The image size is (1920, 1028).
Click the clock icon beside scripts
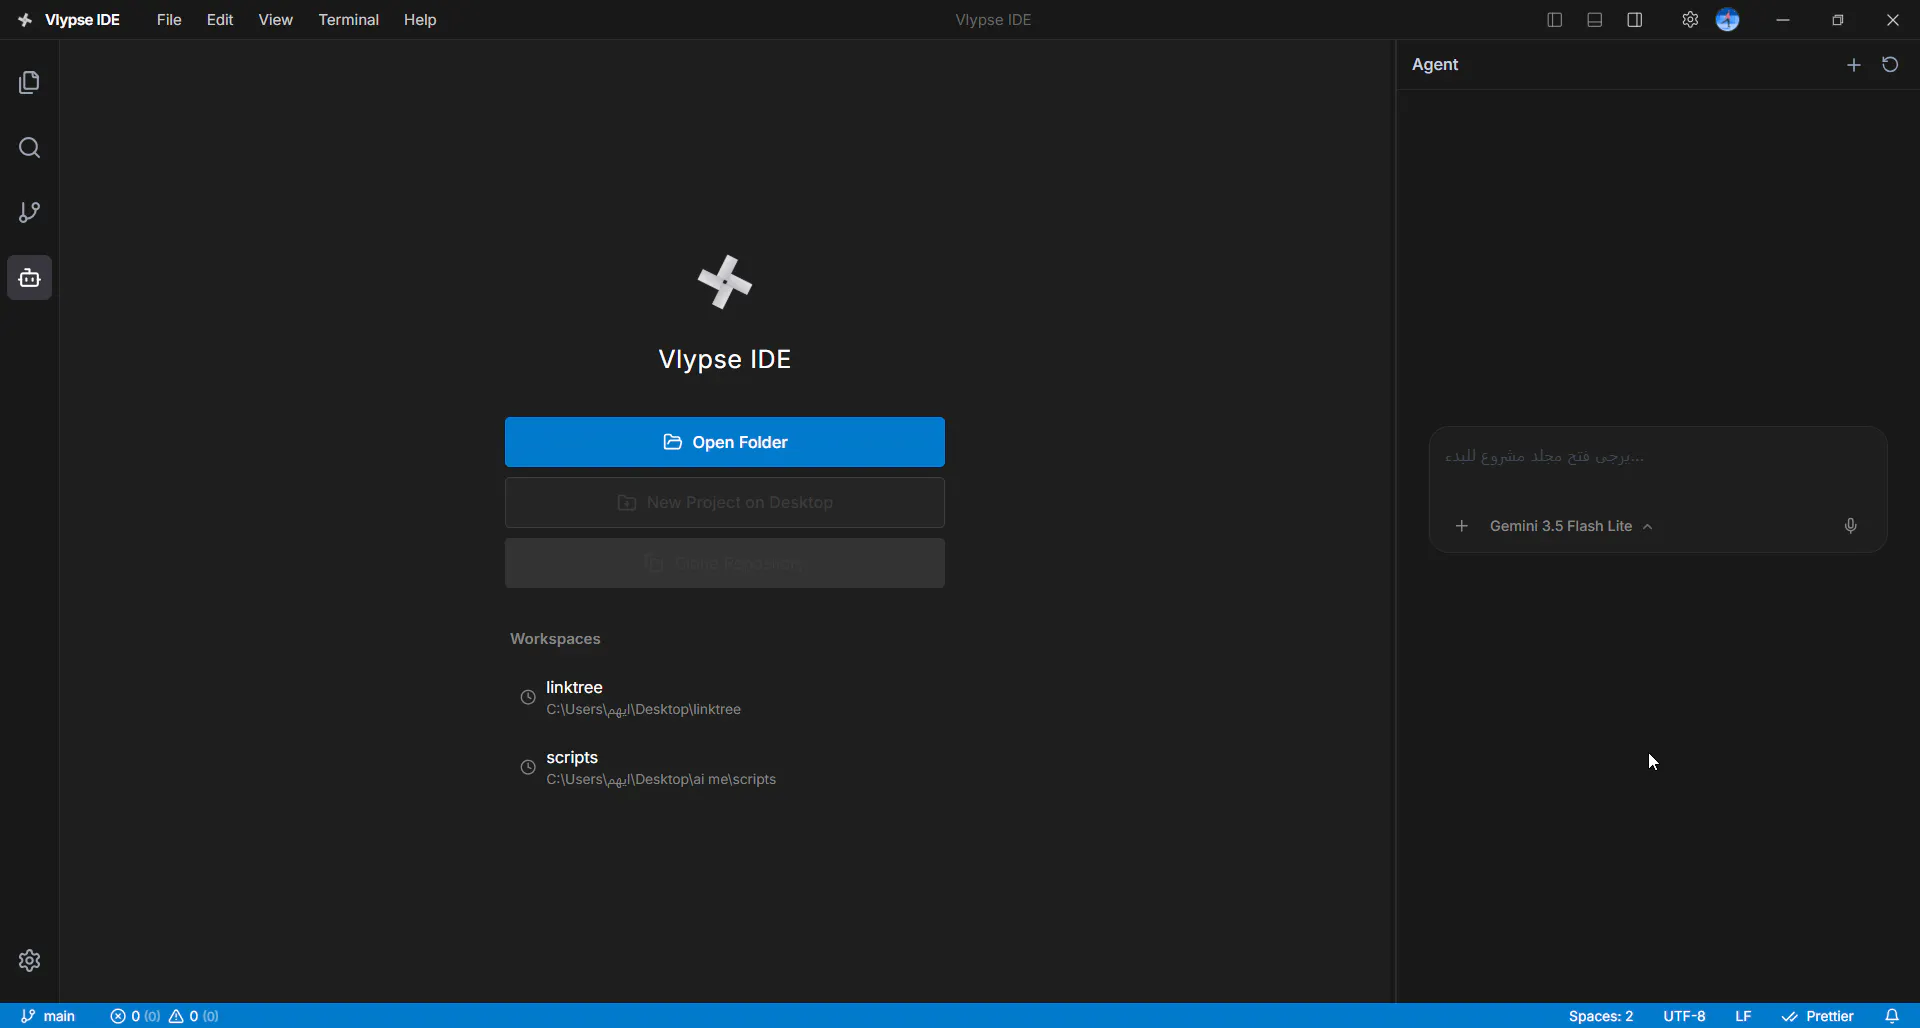pos(528,768)
